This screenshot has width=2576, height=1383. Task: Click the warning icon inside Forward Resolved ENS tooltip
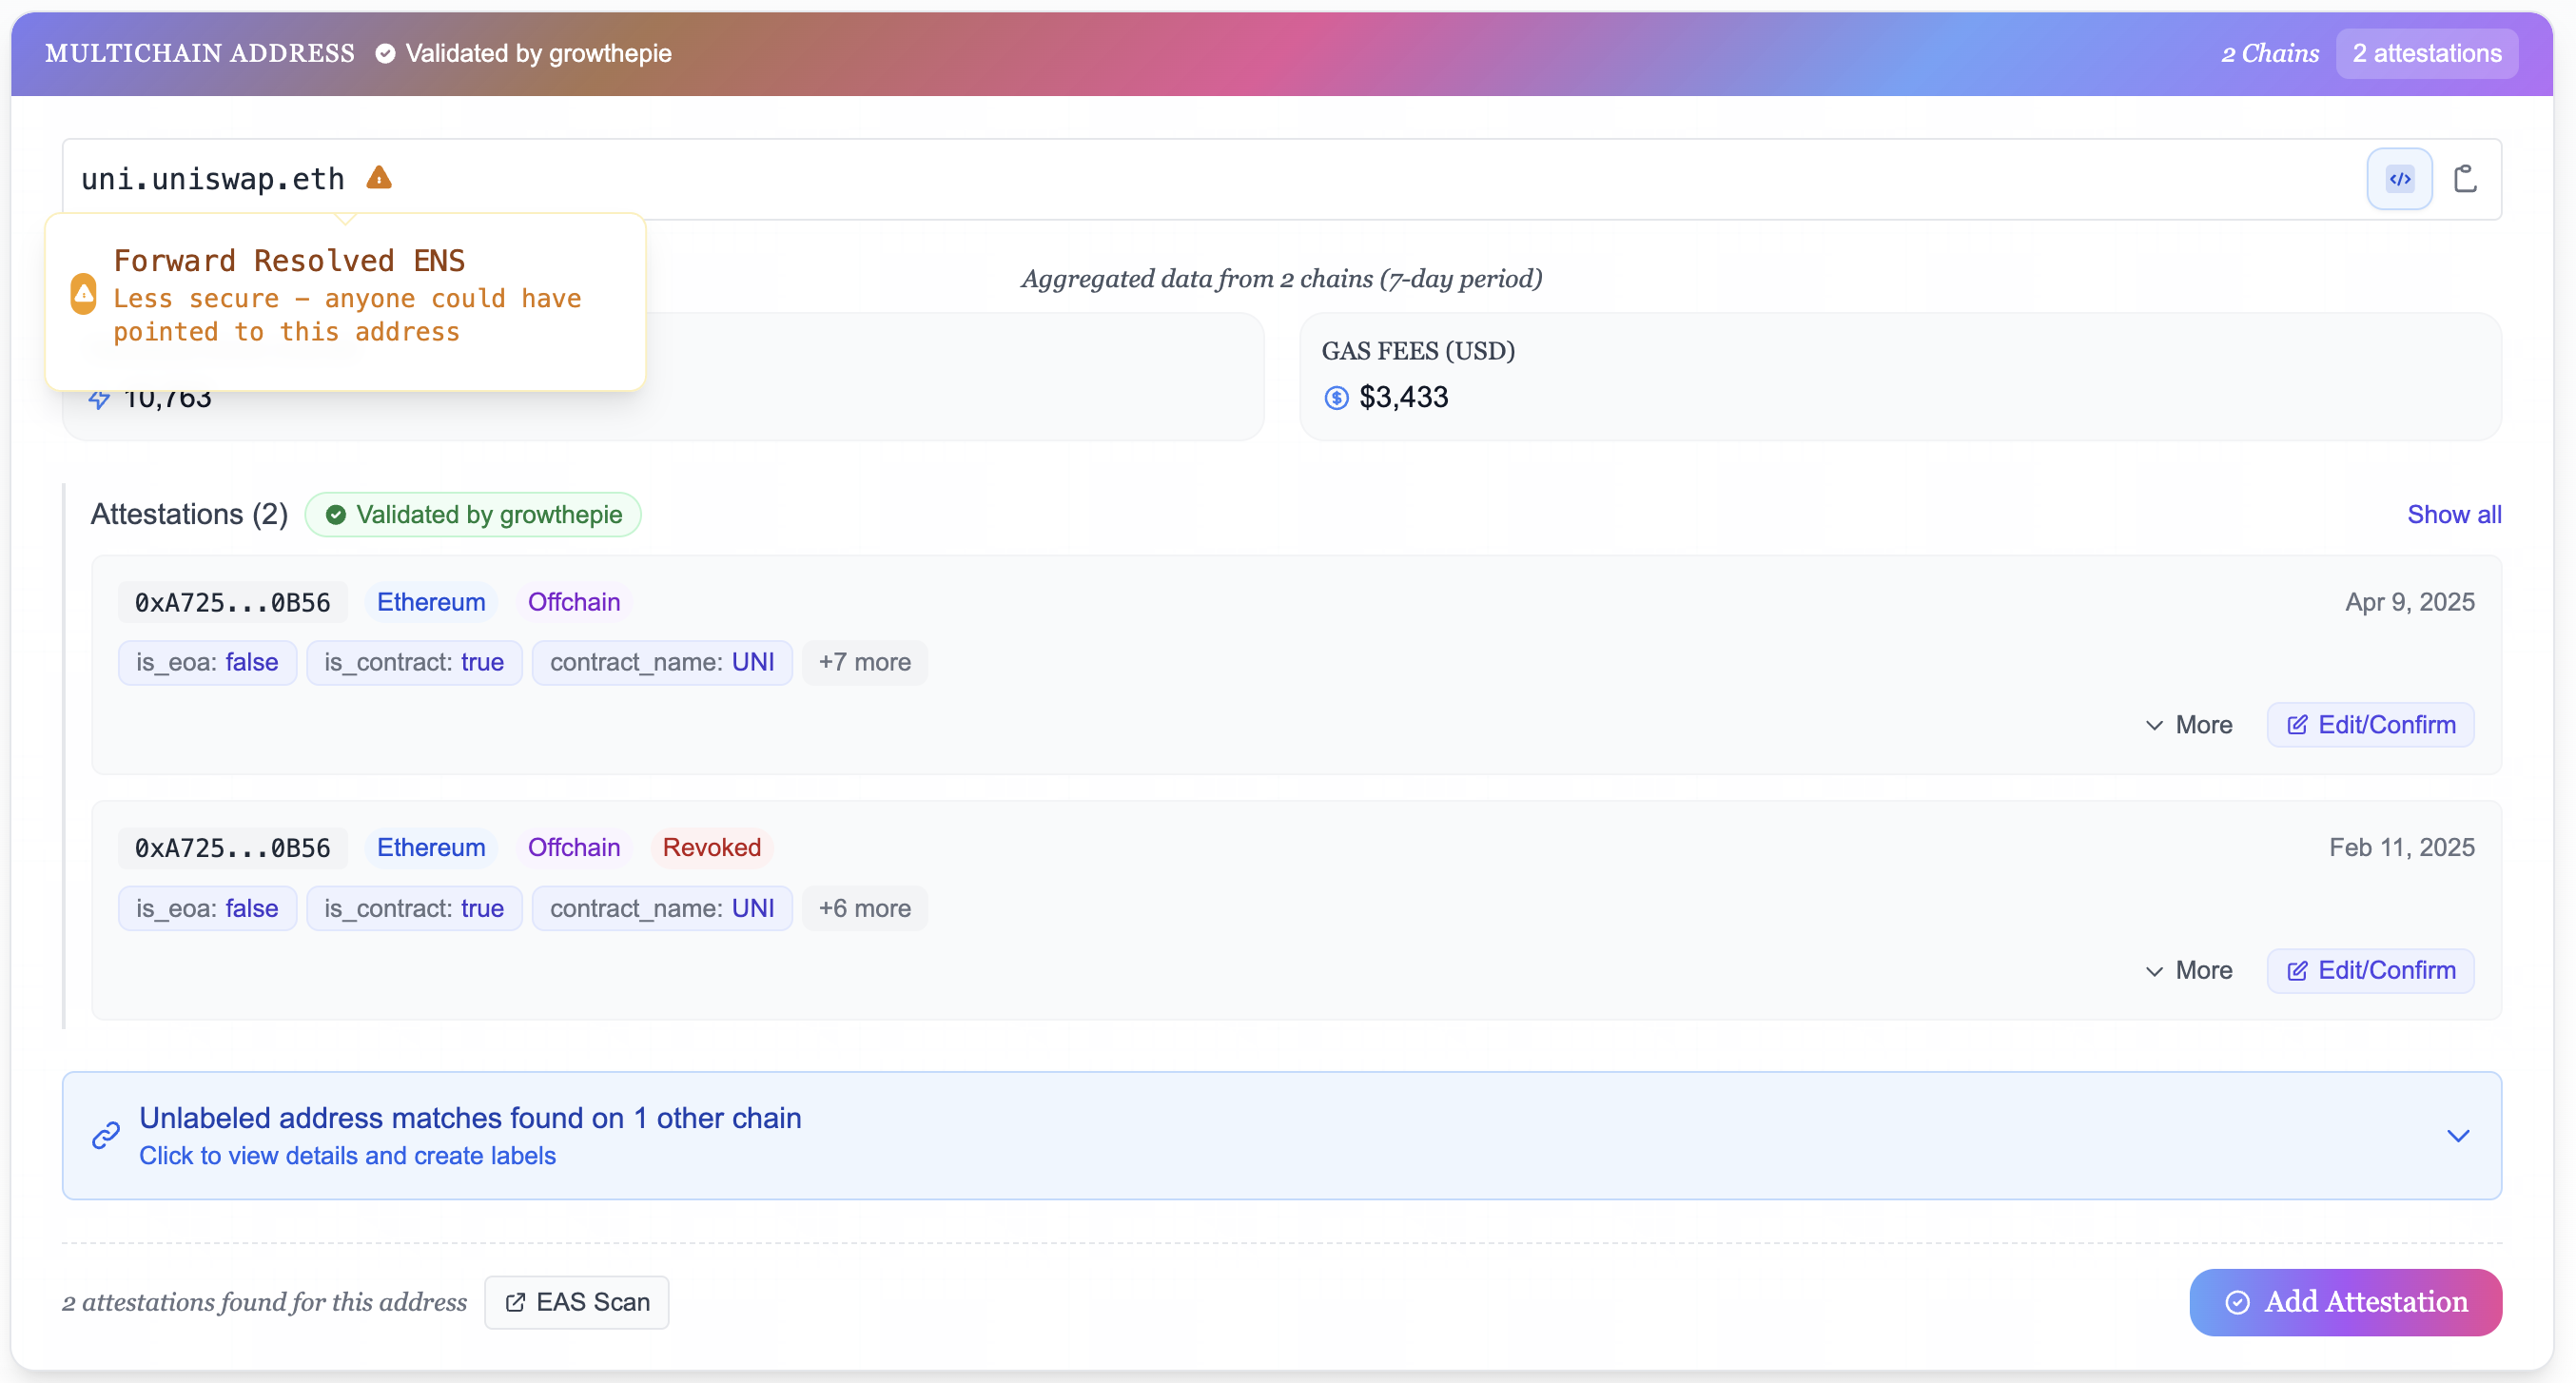(84, 294)
